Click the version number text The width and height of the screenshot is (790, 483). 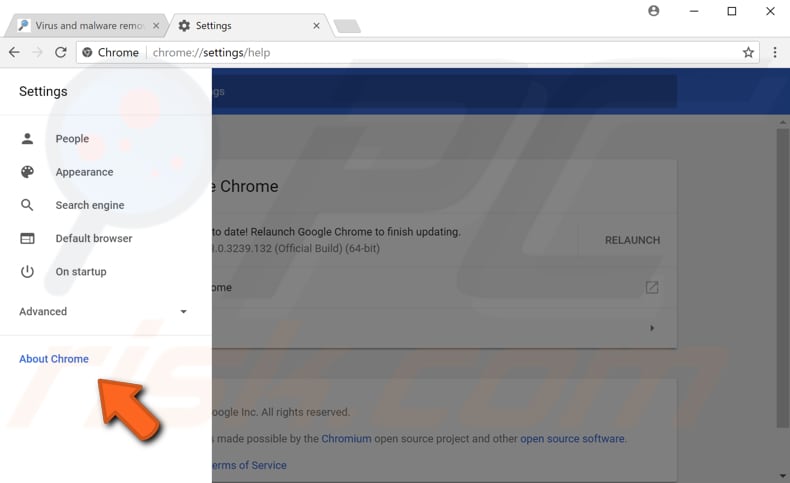tap(296, 248)
